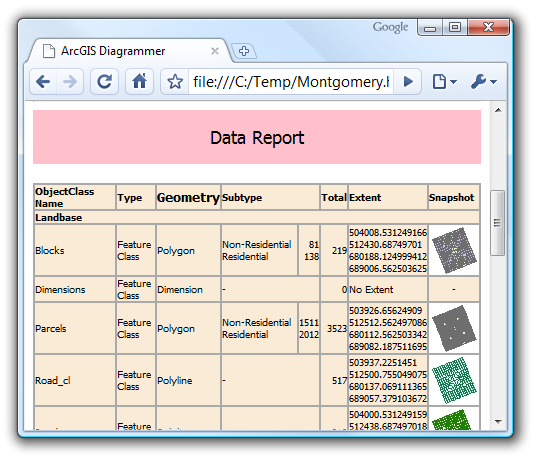Click the Dimensions Feature Class type cell
Image resolution: width=533 pixels, height=457 pixels.
pos(136,289)
